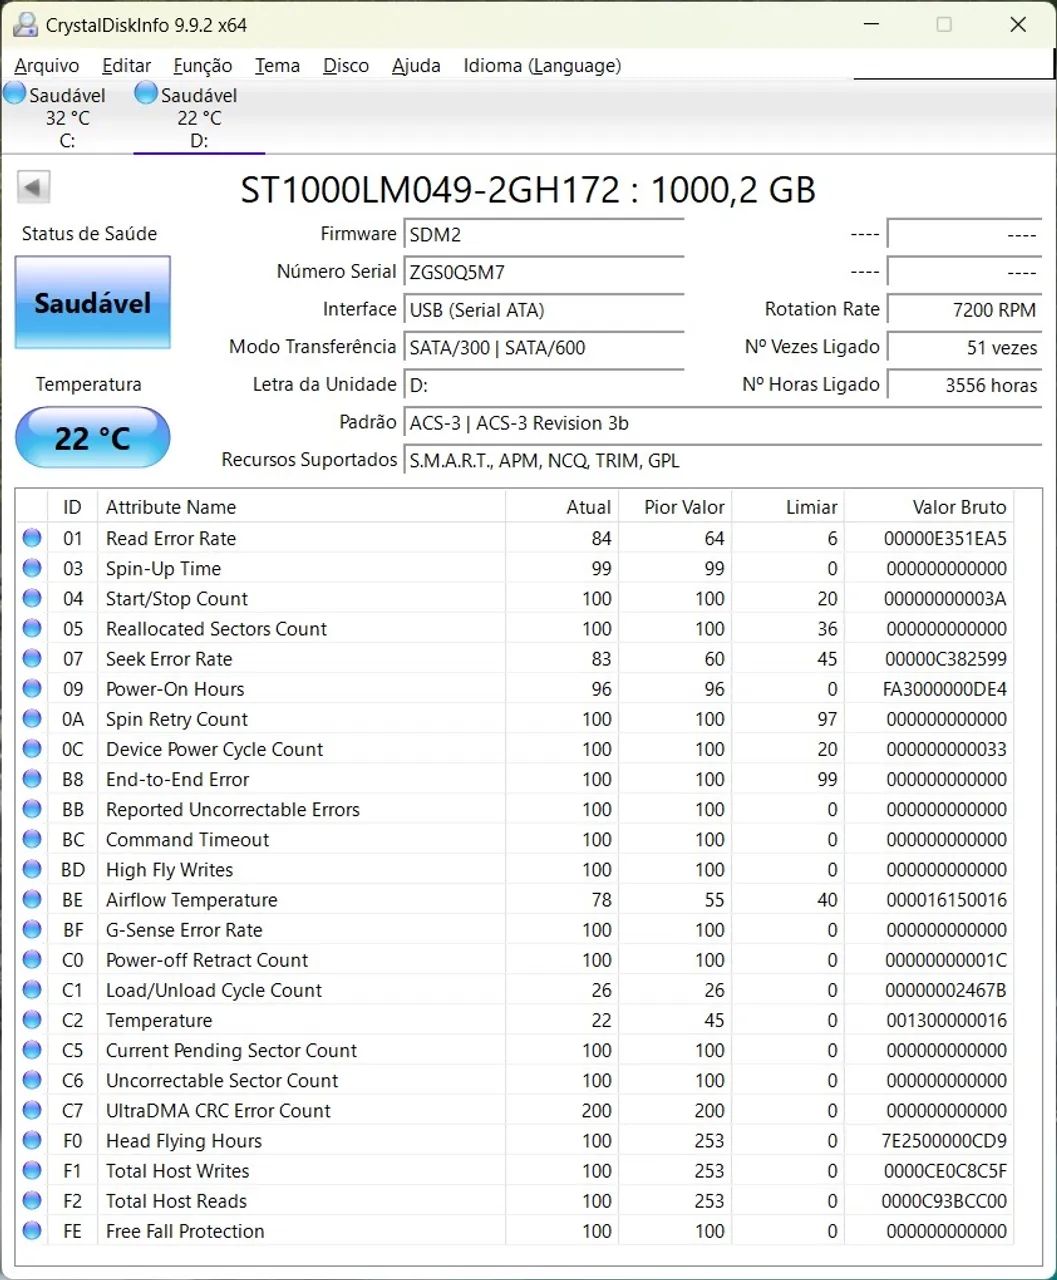Open the Arquivo menu
Image resolution: width=1057 pixels, height=1280 pixels.
(x=47, y=66)
